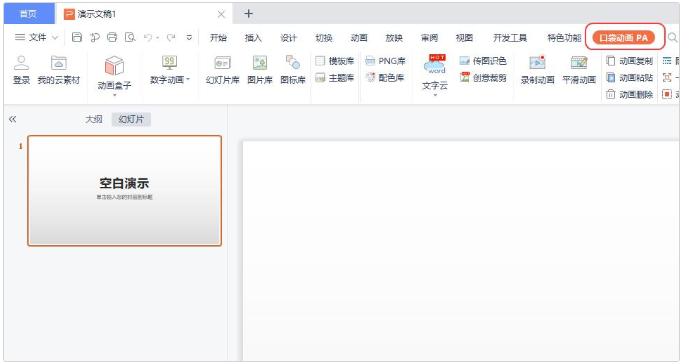Image resolution: width=689 pixels, height=364 pixels.
Task: Select the 口袋动画 PA tab
Action: coord(624,38)
